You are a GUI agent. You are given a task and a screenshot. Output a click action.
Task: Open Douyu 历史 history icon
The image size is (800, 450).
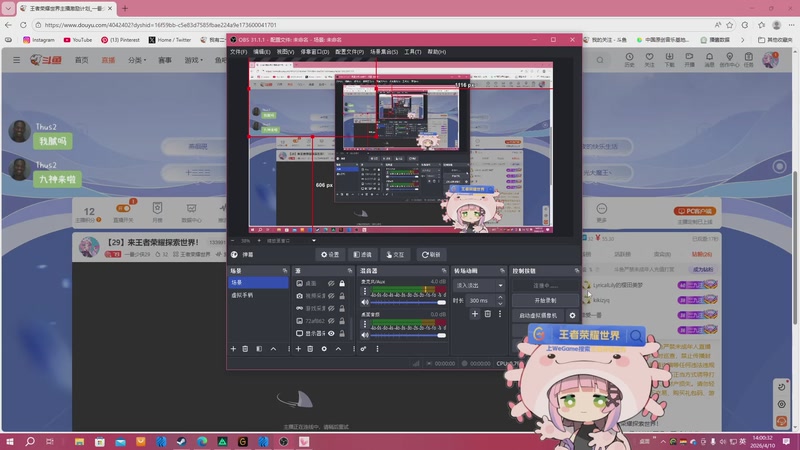click(x=630, y=59)
